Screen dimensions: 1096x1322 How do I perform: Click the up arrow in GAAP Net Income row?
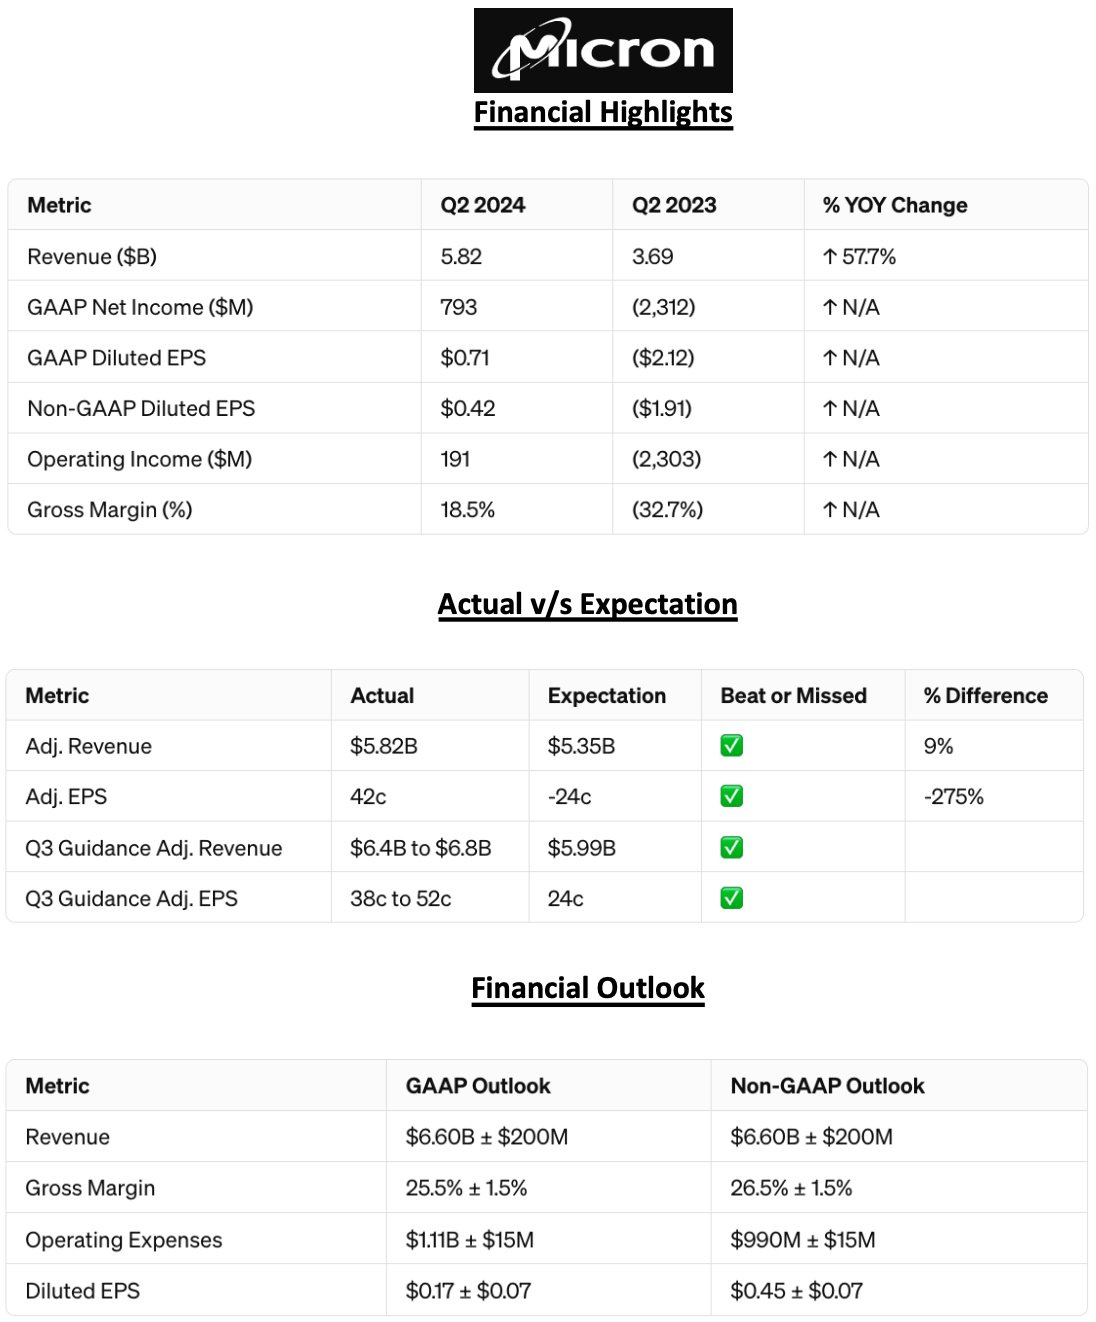tap(830, 308)
